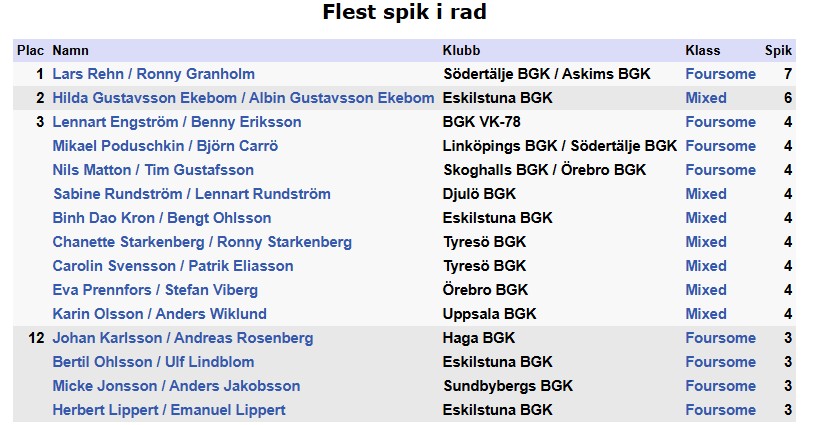Open Lars Rehn / Ronny Granholm link
Viewport: 825px width, 425px height.
(153, 74)
